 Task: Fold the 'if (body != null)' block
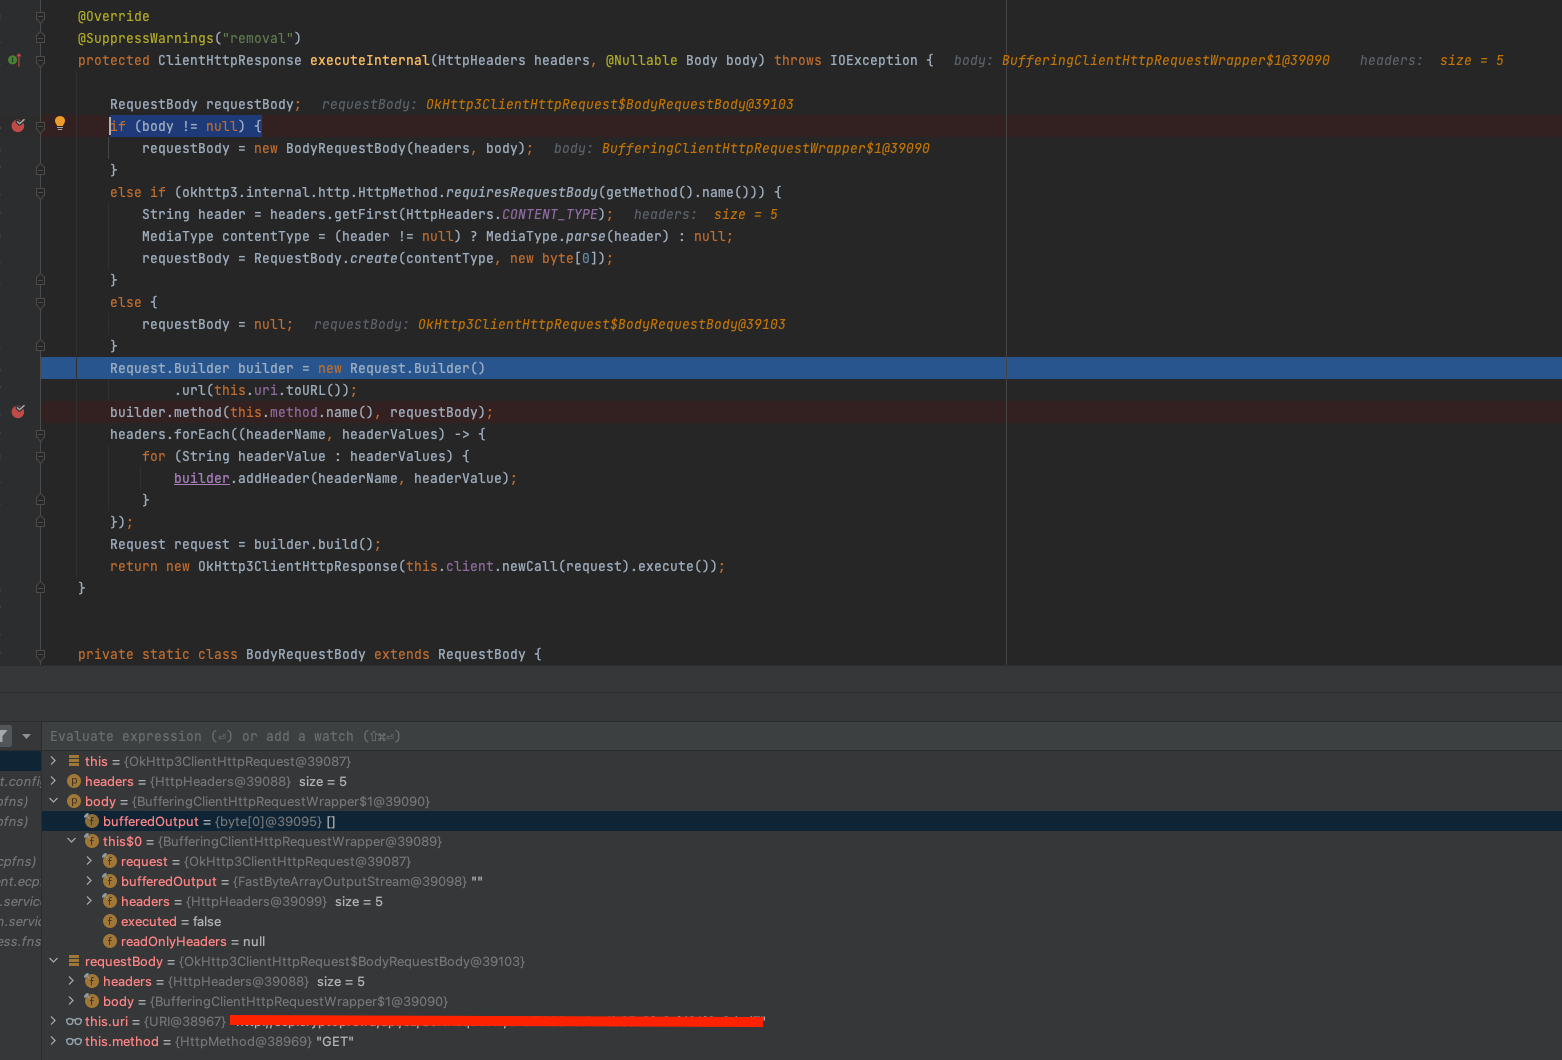40,126
